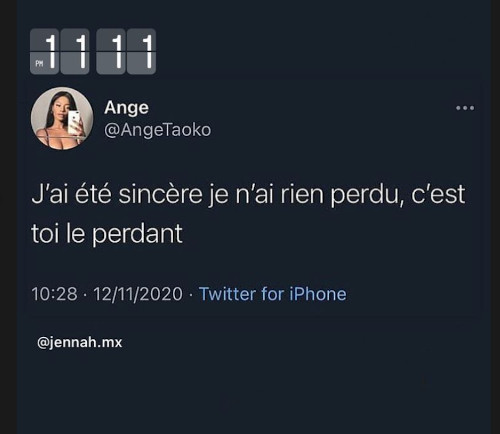Viewport: 500px width, 434px height.
Task: Click the first flip clock digit with PM
Action: 45,51
